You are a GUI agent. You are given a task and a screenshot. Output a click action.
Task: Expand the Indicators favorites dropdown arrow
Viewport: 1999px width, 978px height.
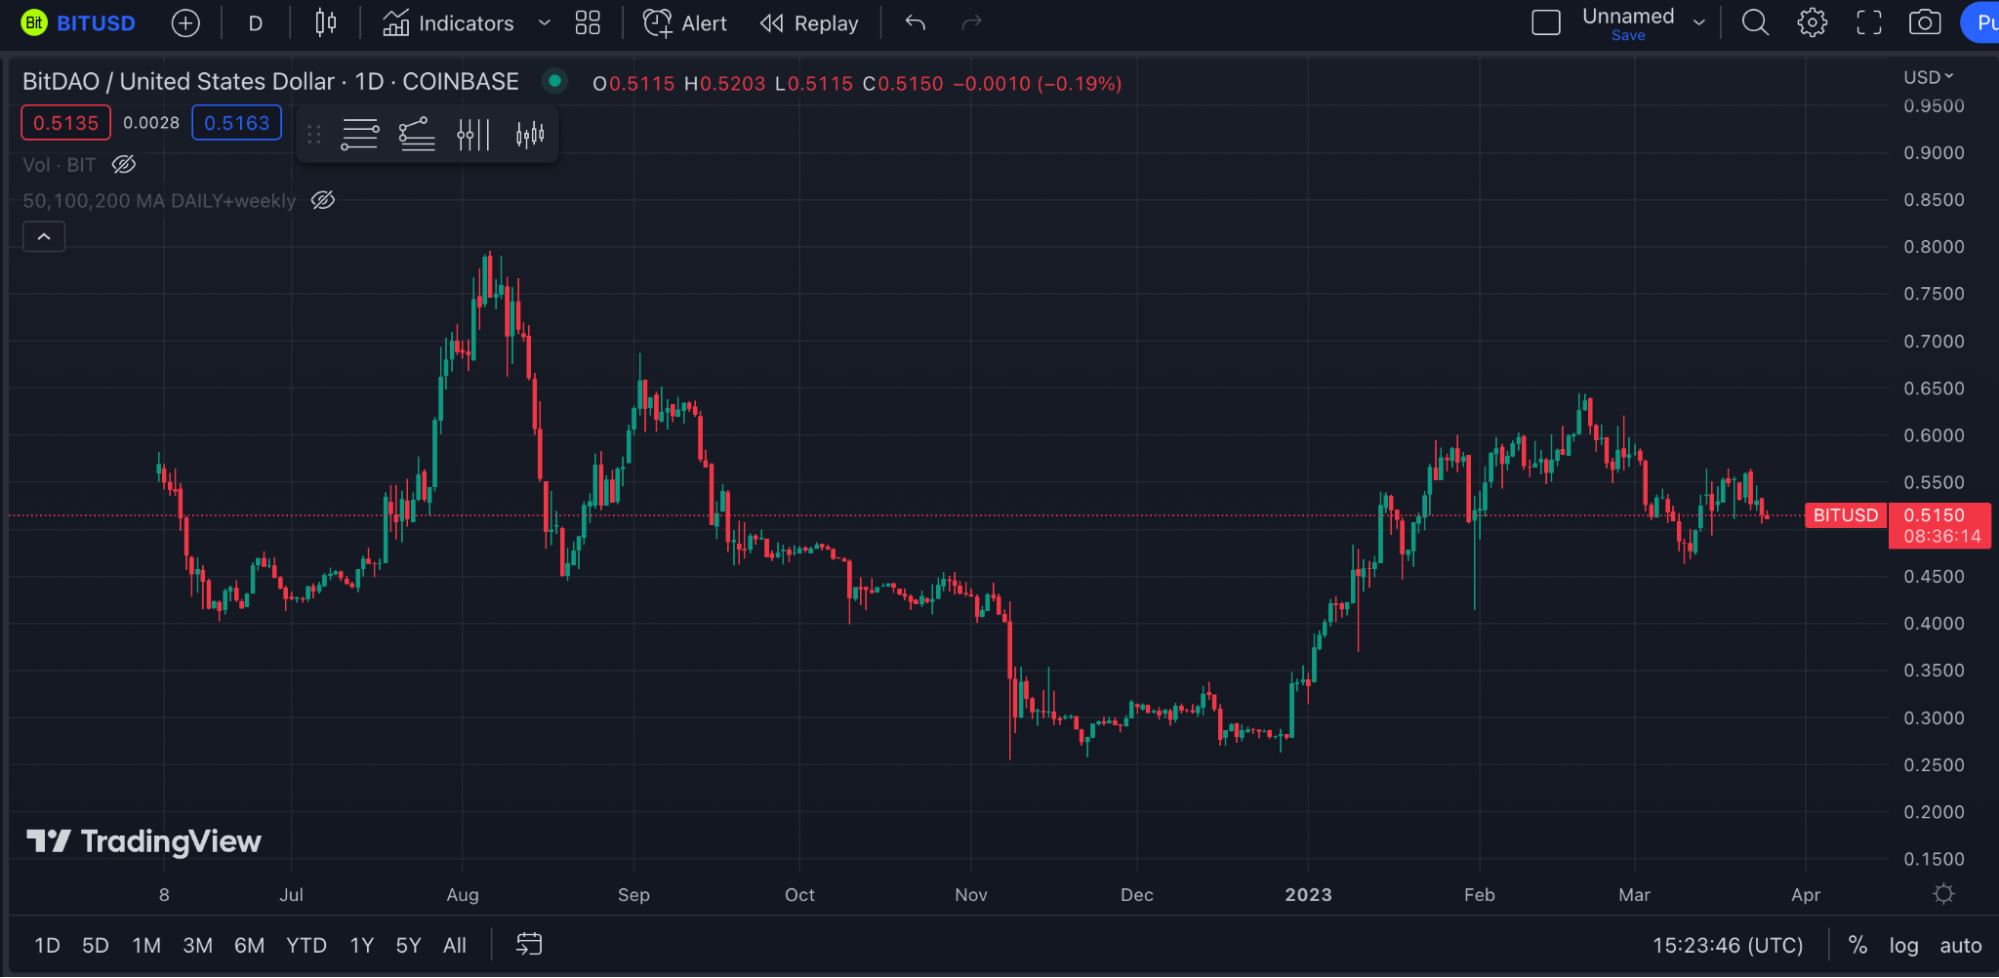[544, 23]
